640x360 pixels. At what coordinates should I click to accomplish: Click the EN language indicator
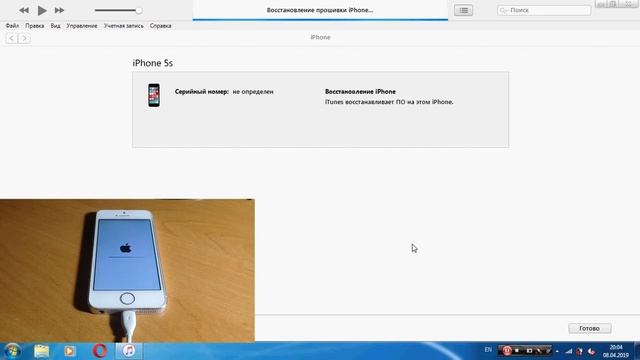pyautogui.click(x=488, y=350)
